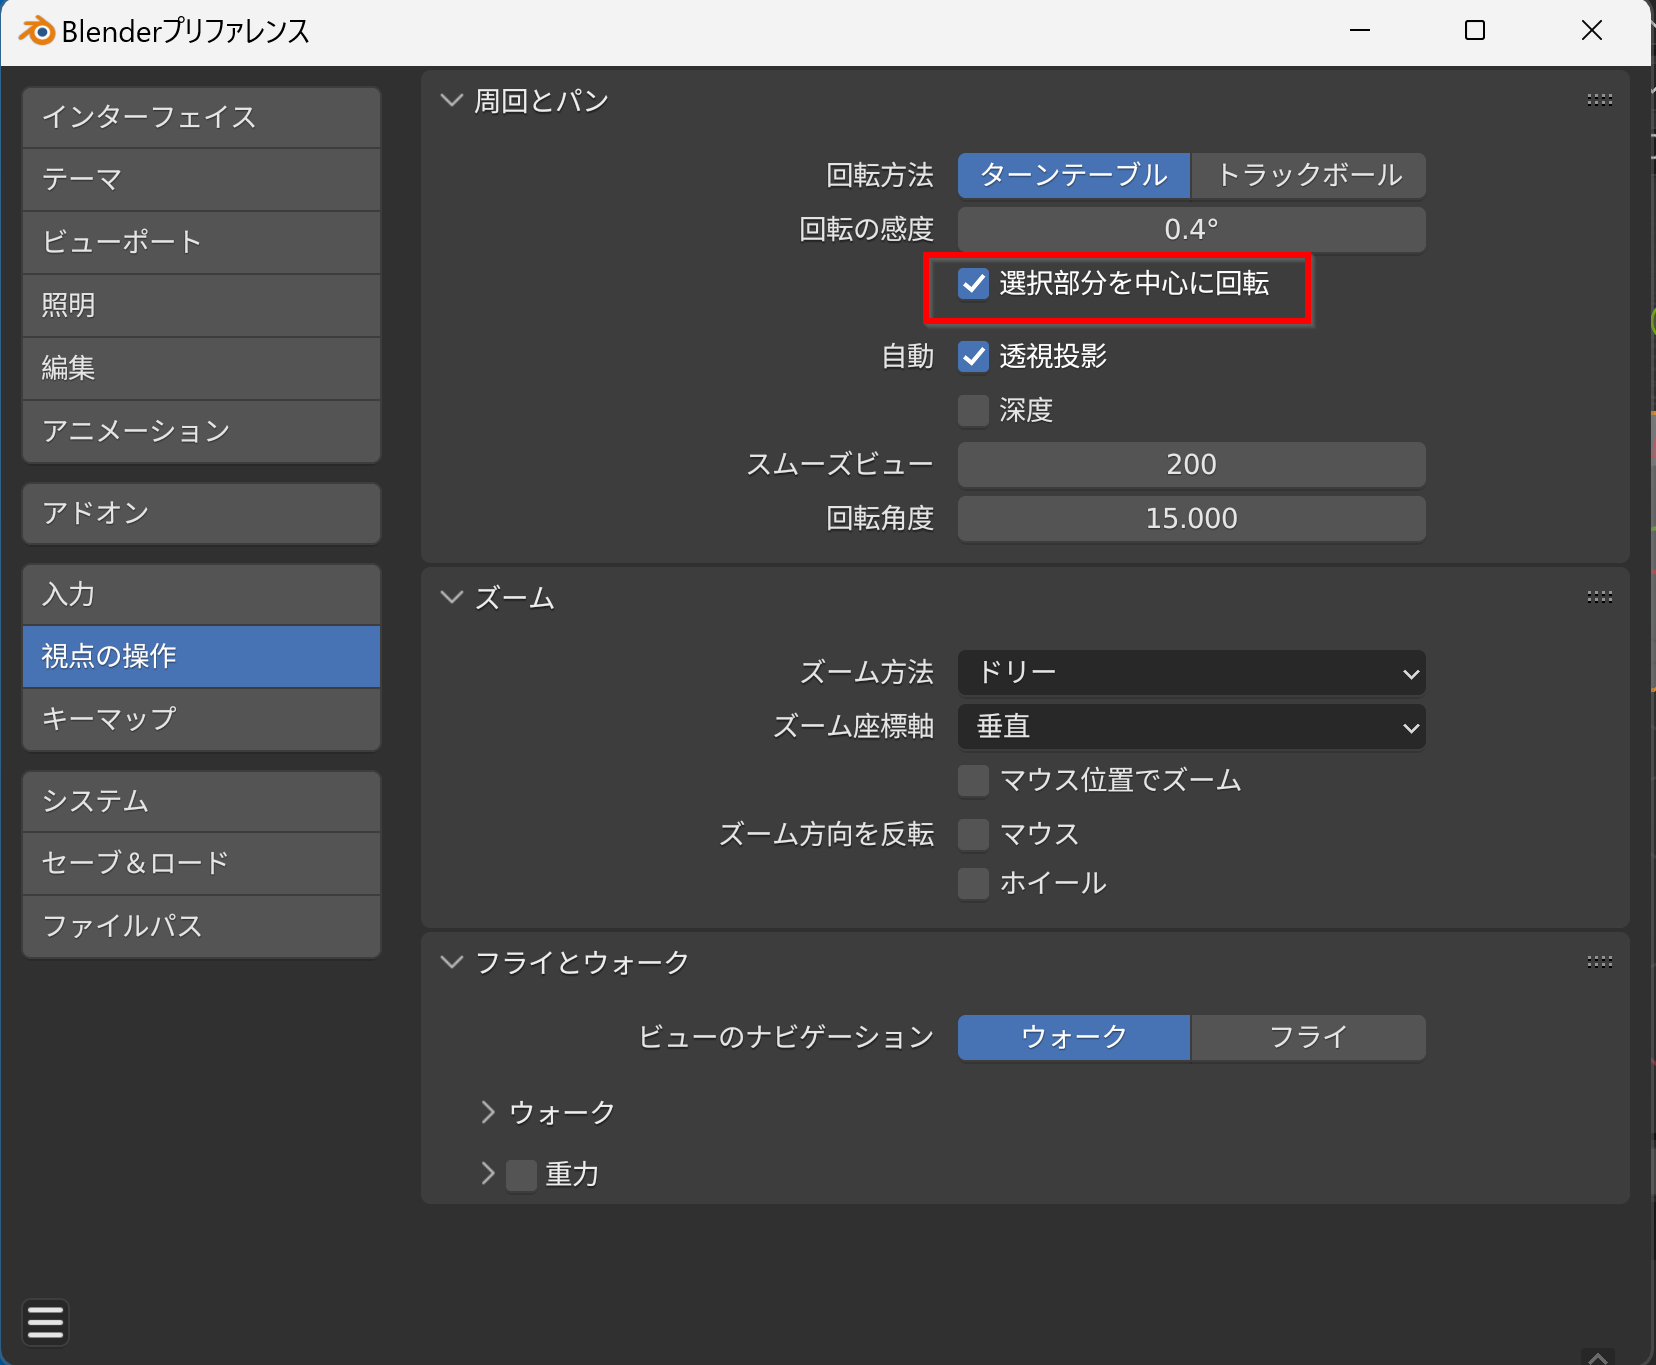Collapse the 周回とパン panel

(x=452, y=100)
